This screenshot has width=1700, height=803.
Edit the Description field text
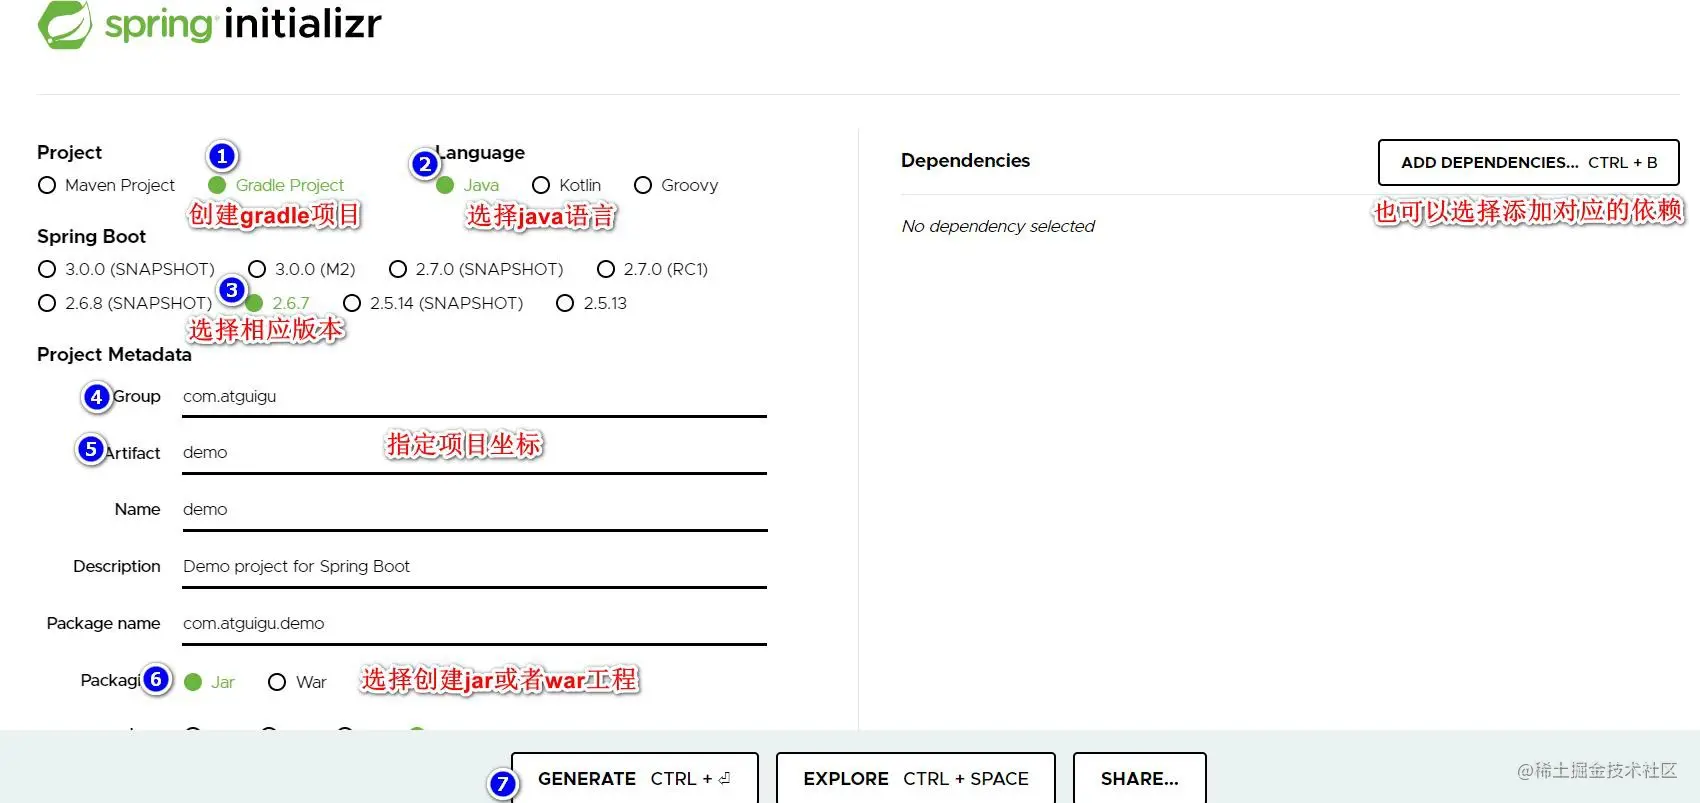coord(474,567)
